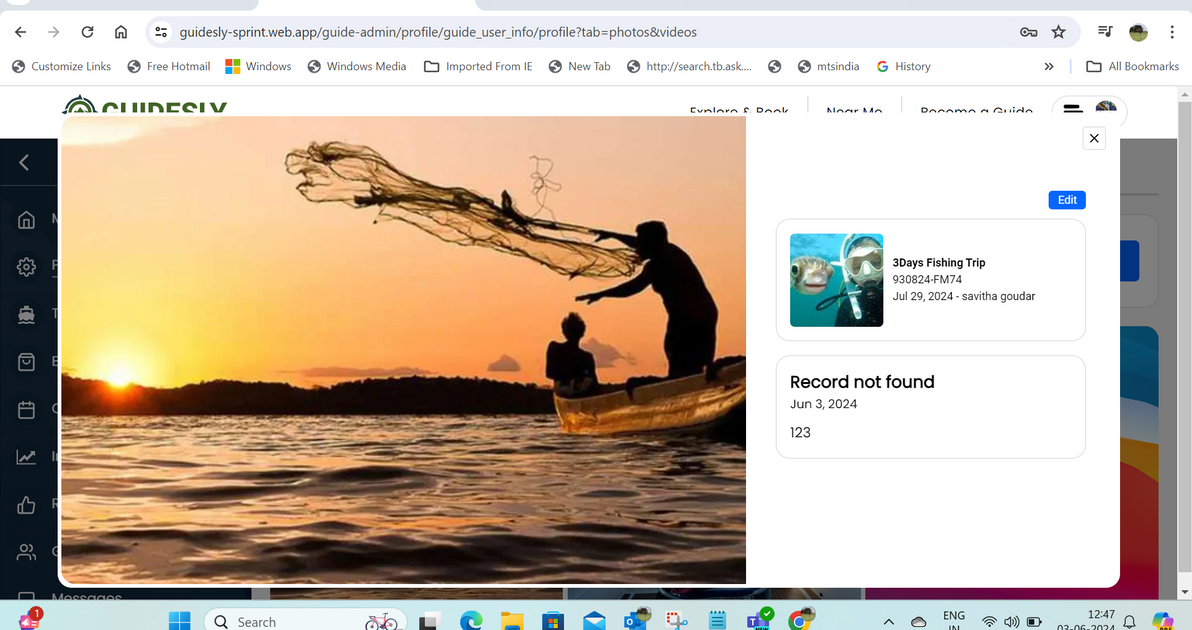Open the boat icon in the sidebar

[x=27, y=314]
